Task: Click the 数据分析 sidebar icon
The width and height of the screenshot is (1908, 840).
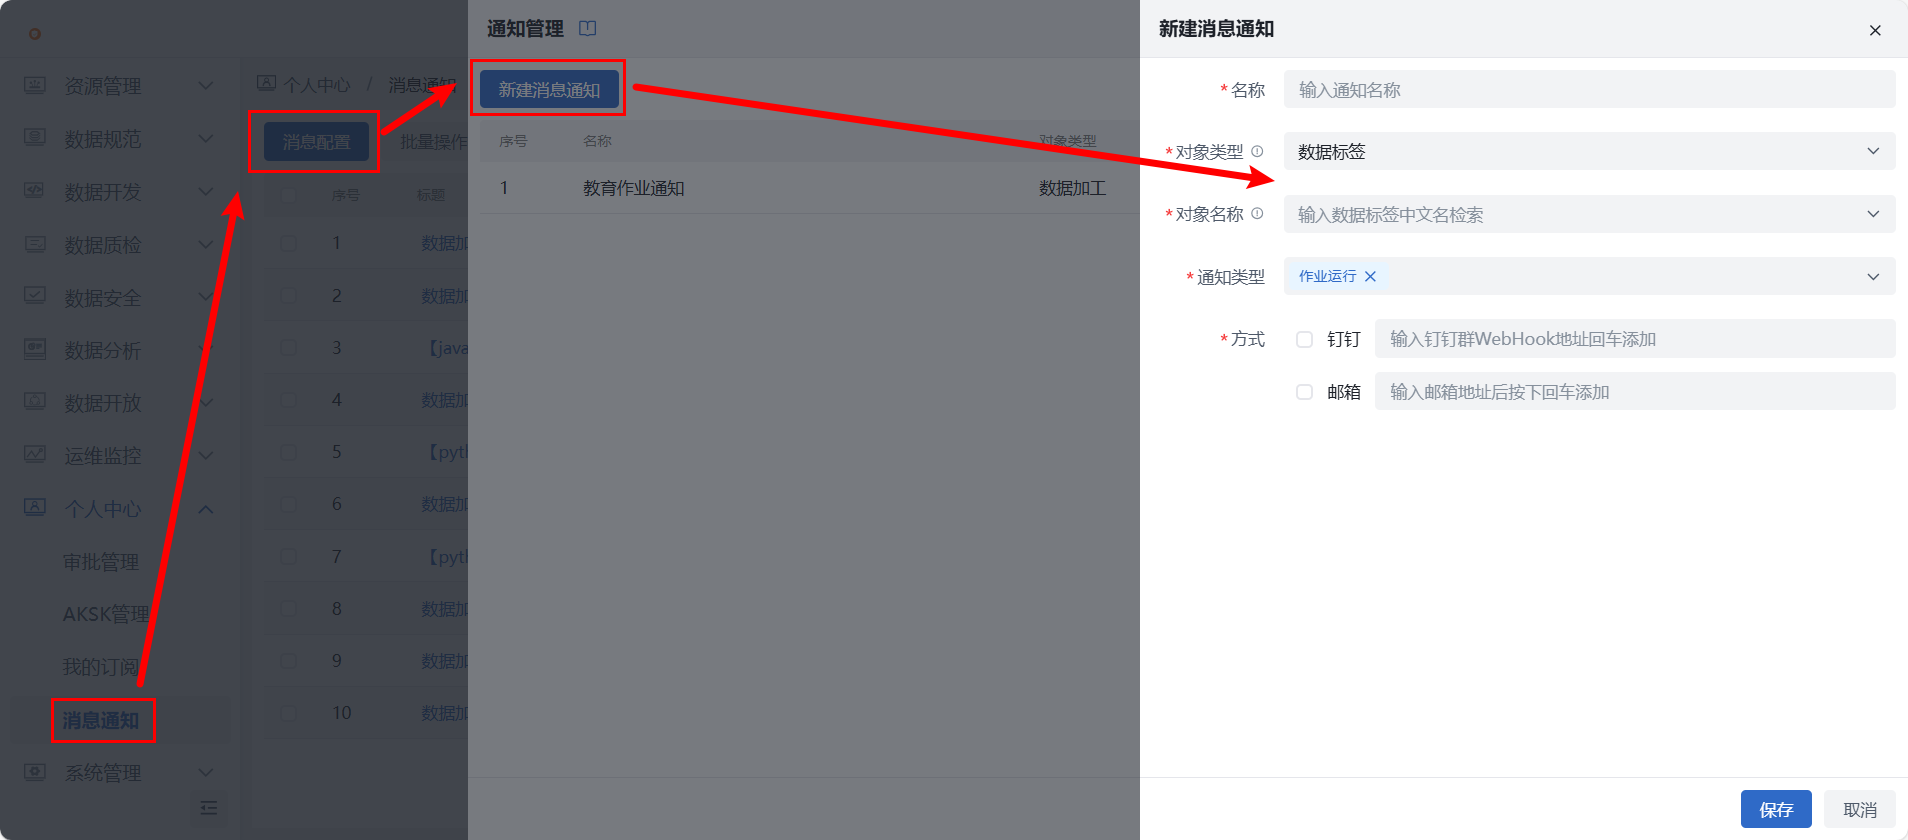Action: [35, 349]
